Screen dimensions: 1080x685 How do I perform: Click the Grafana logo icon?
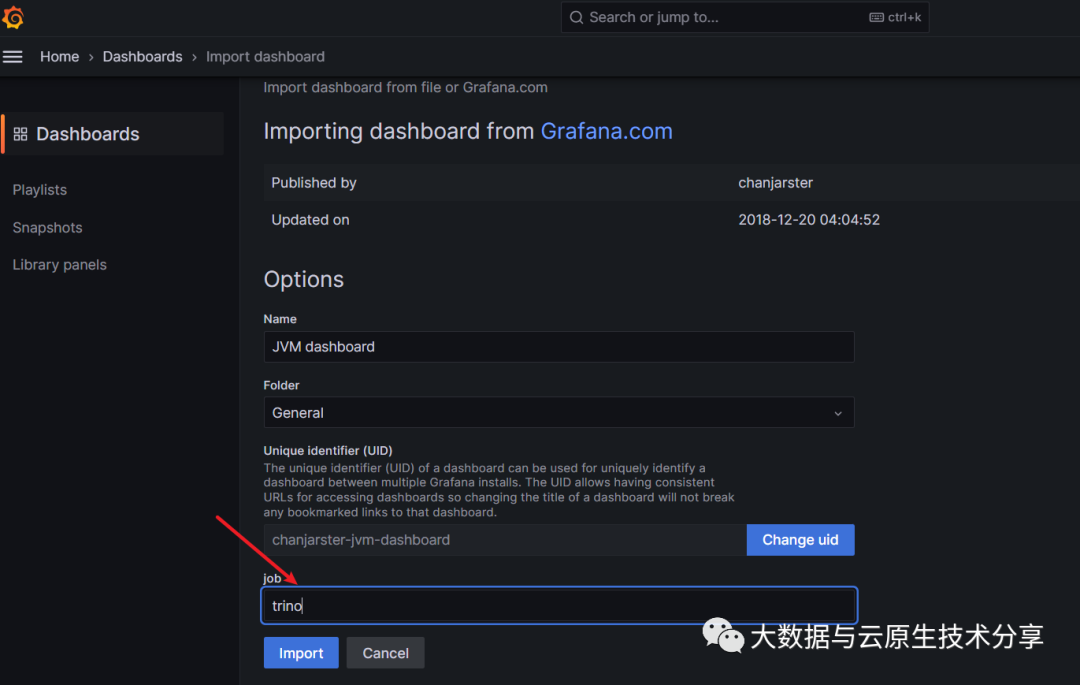pyautogui.click(x=13, y=17)
